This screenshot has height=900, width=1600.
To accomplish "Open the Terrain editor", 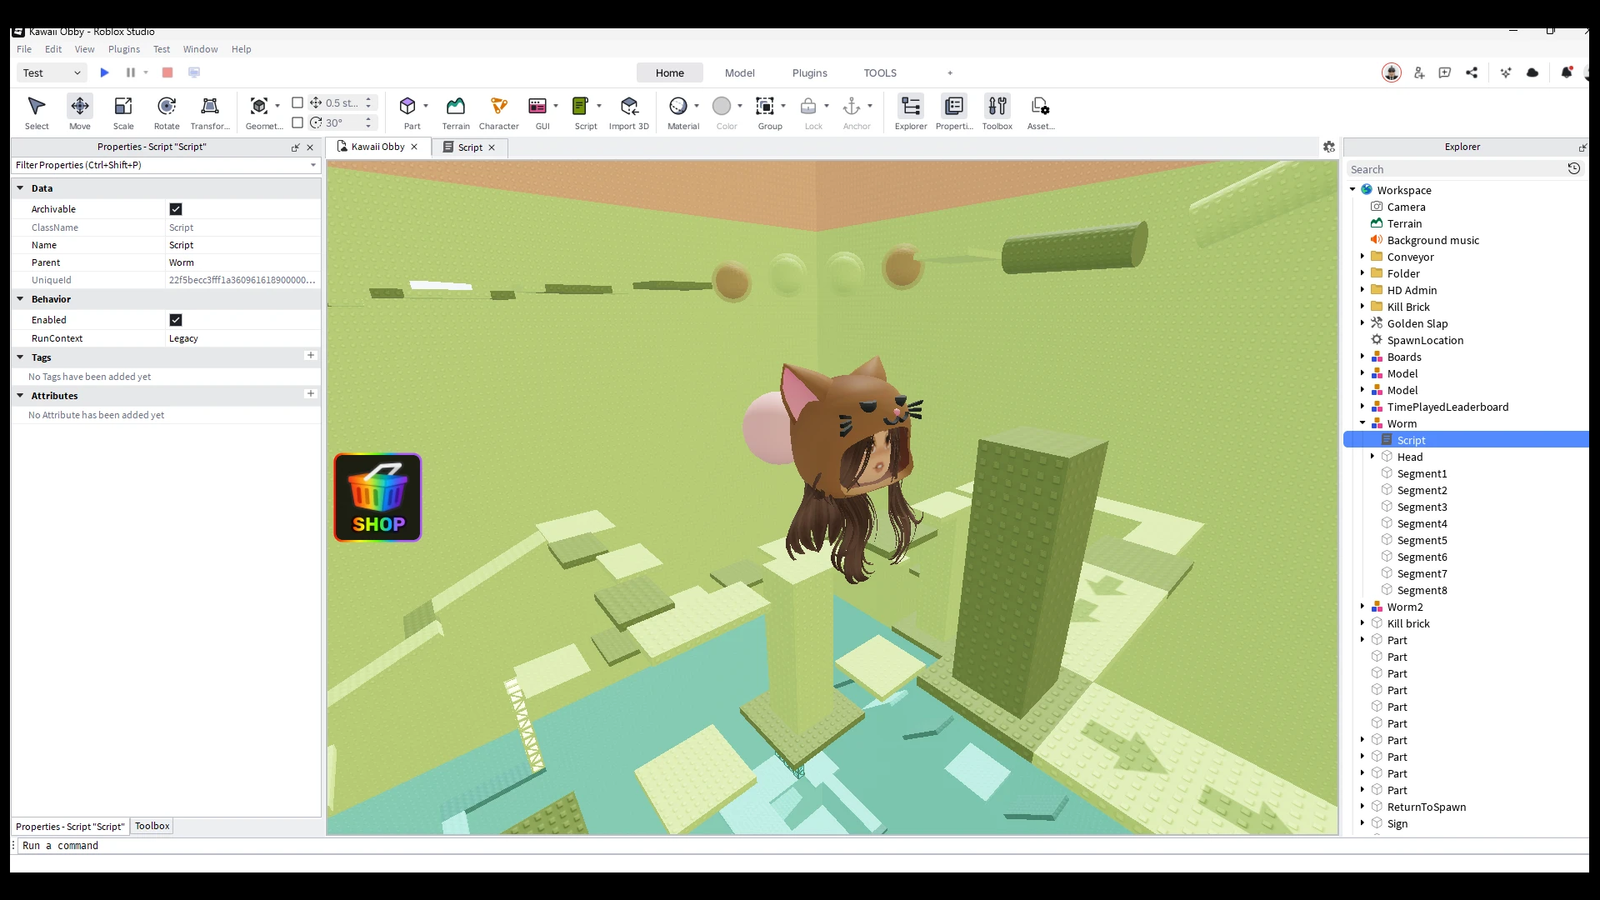I will pyautogui.click(x=456, y=111).
